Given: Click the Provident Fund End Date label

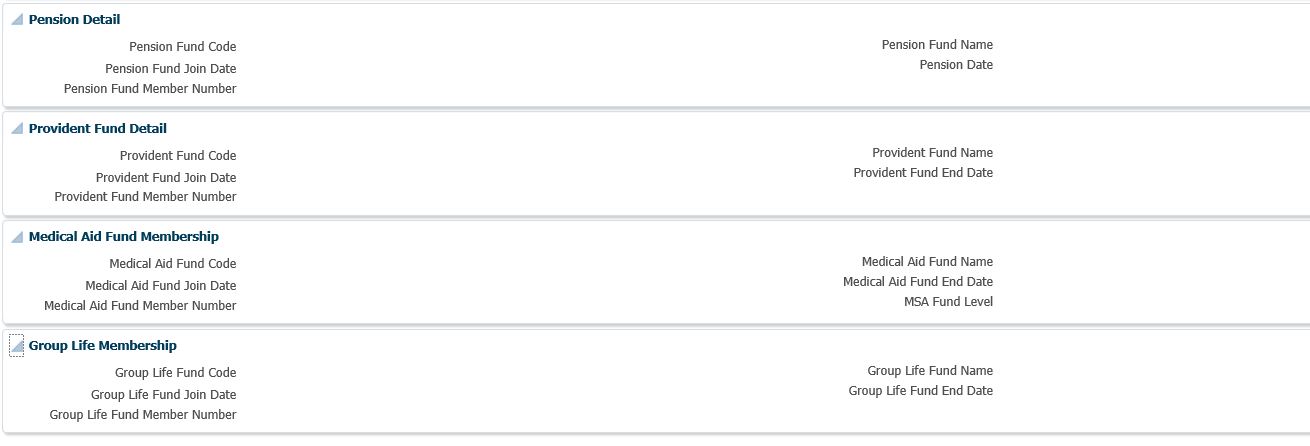Looking at the screenshot, I should pos(923,173).
